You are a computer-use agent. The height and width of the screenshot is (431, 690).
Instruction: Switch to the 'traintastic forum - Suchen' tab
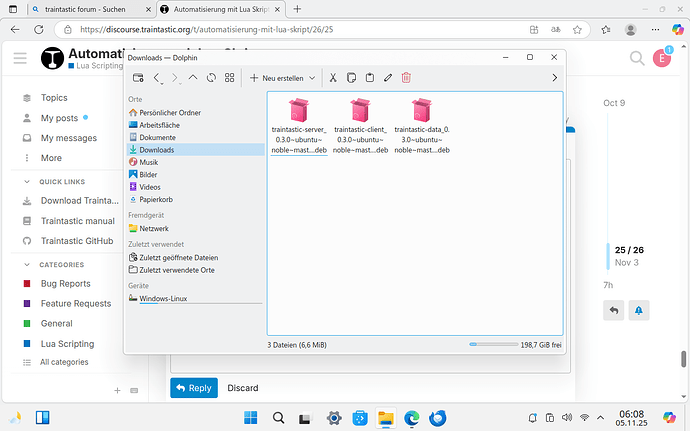pos(80,9)
